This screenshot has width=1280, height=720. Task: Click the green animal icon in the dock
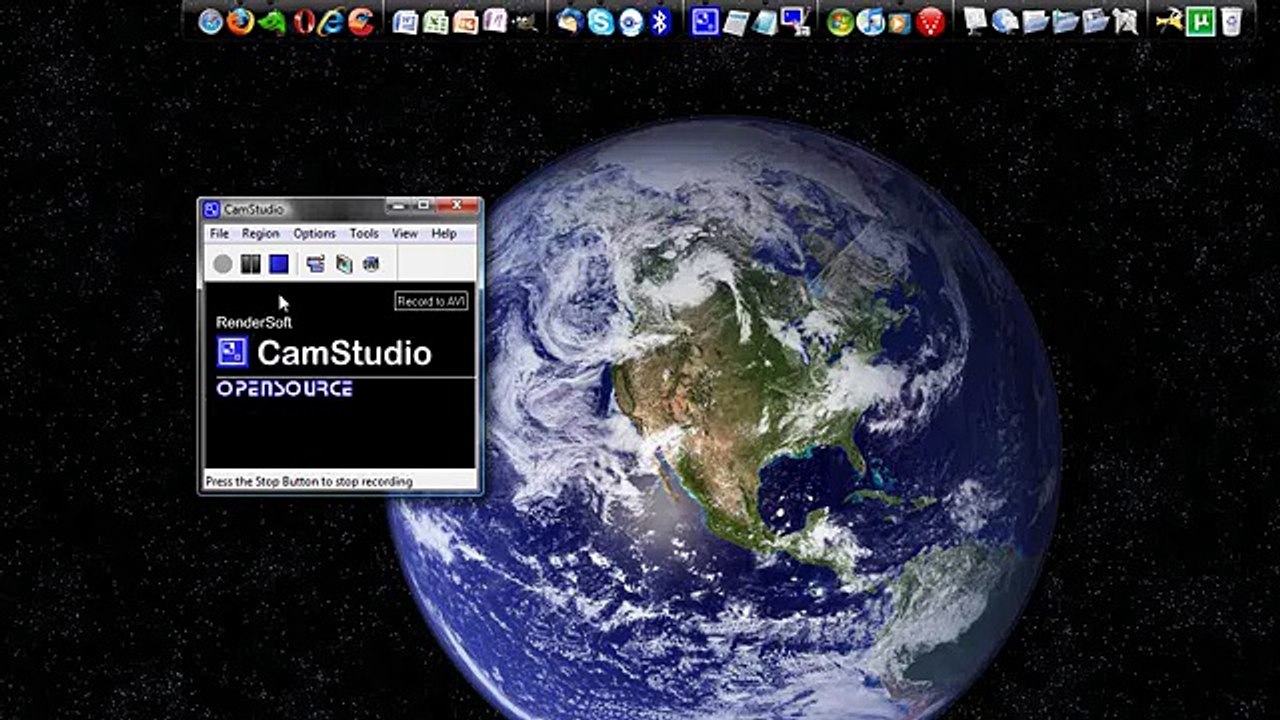(271, 21)
